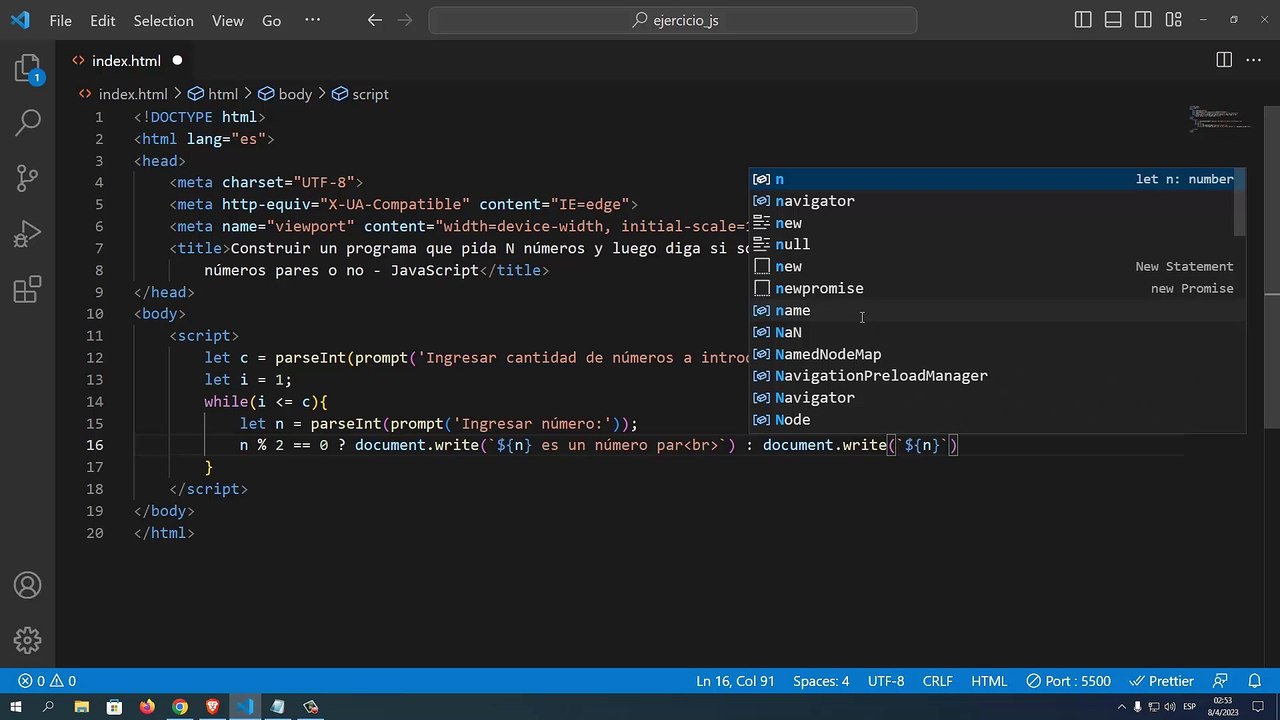
Task: Change language mode via HTML
Action: (x=989, y=681)
